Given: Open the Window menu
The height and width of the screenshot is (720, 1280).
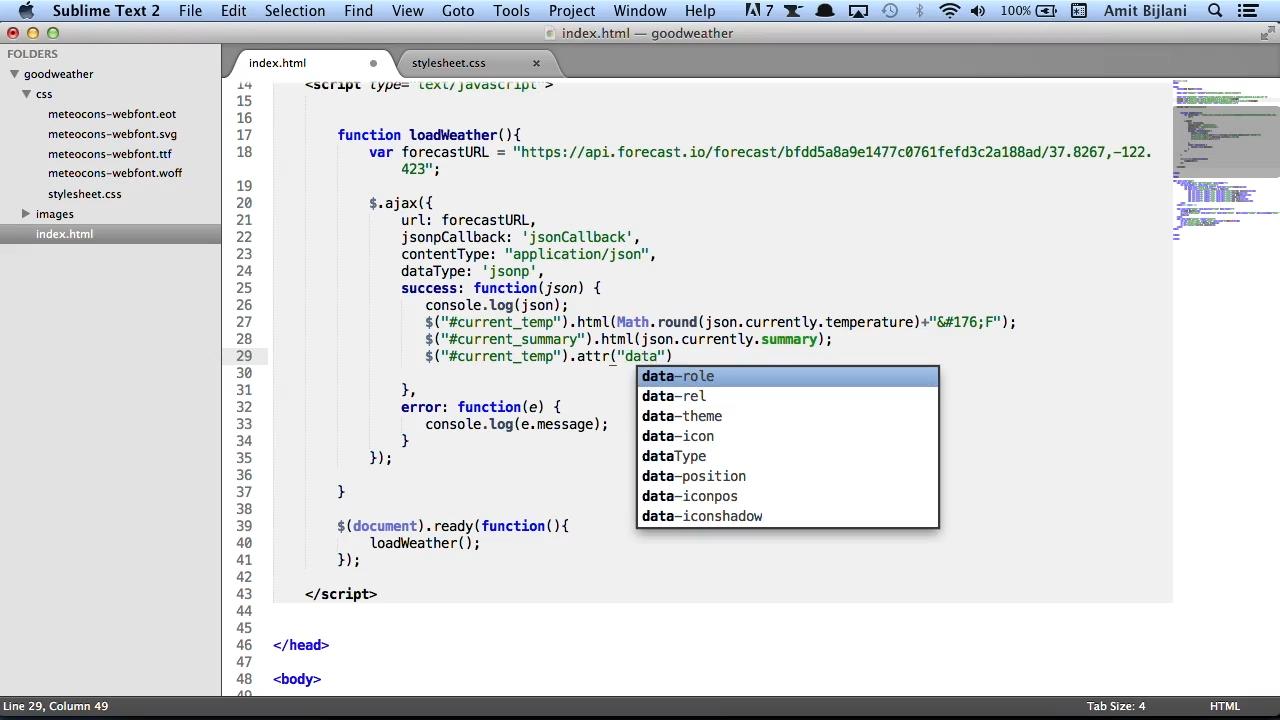Looking at the screenshot, I should pyautogui.click(x=640, y=11).
